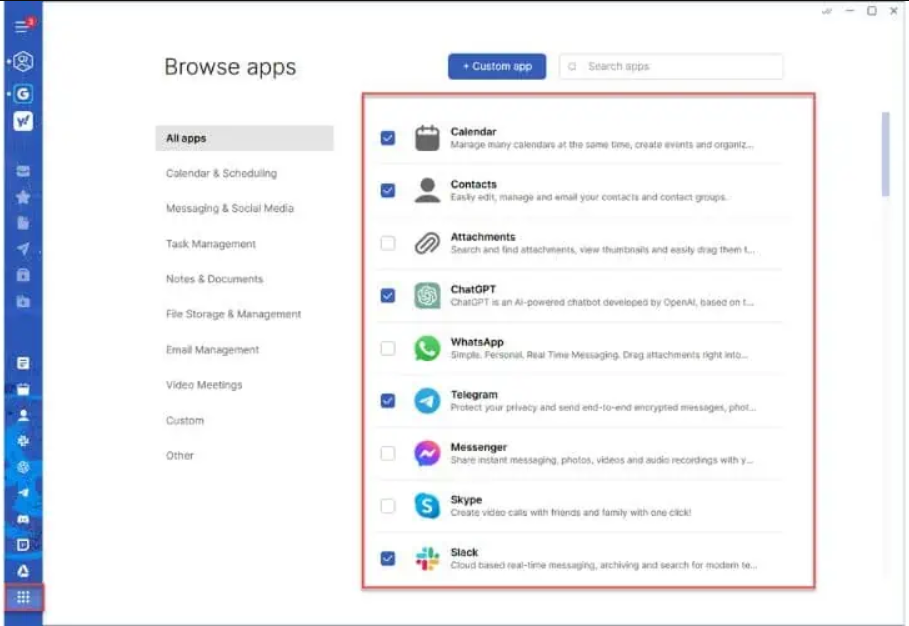Viewport: 909px width, 626px height.
Task: Select the Email Management category
Action: coord(212,350)
